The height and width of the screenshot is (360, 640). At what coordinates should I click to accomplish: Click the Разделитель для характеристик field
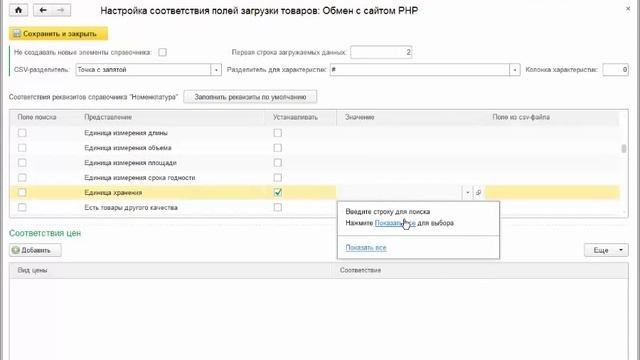[420, 70]
